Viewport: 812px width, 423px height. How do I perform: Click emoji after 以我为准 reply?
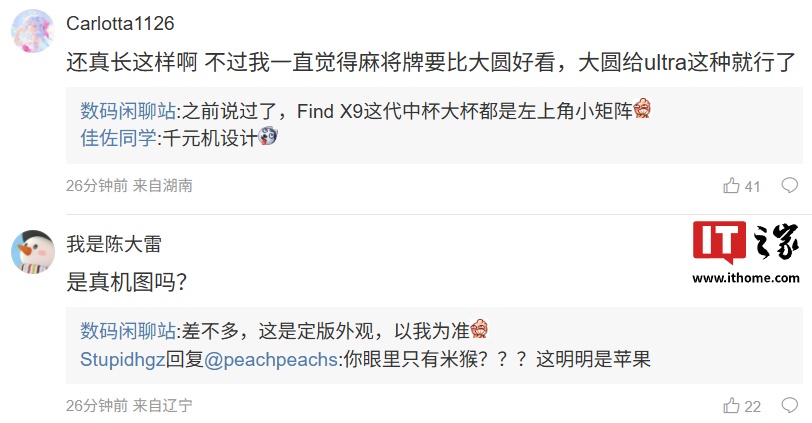(x=479, y=329)
